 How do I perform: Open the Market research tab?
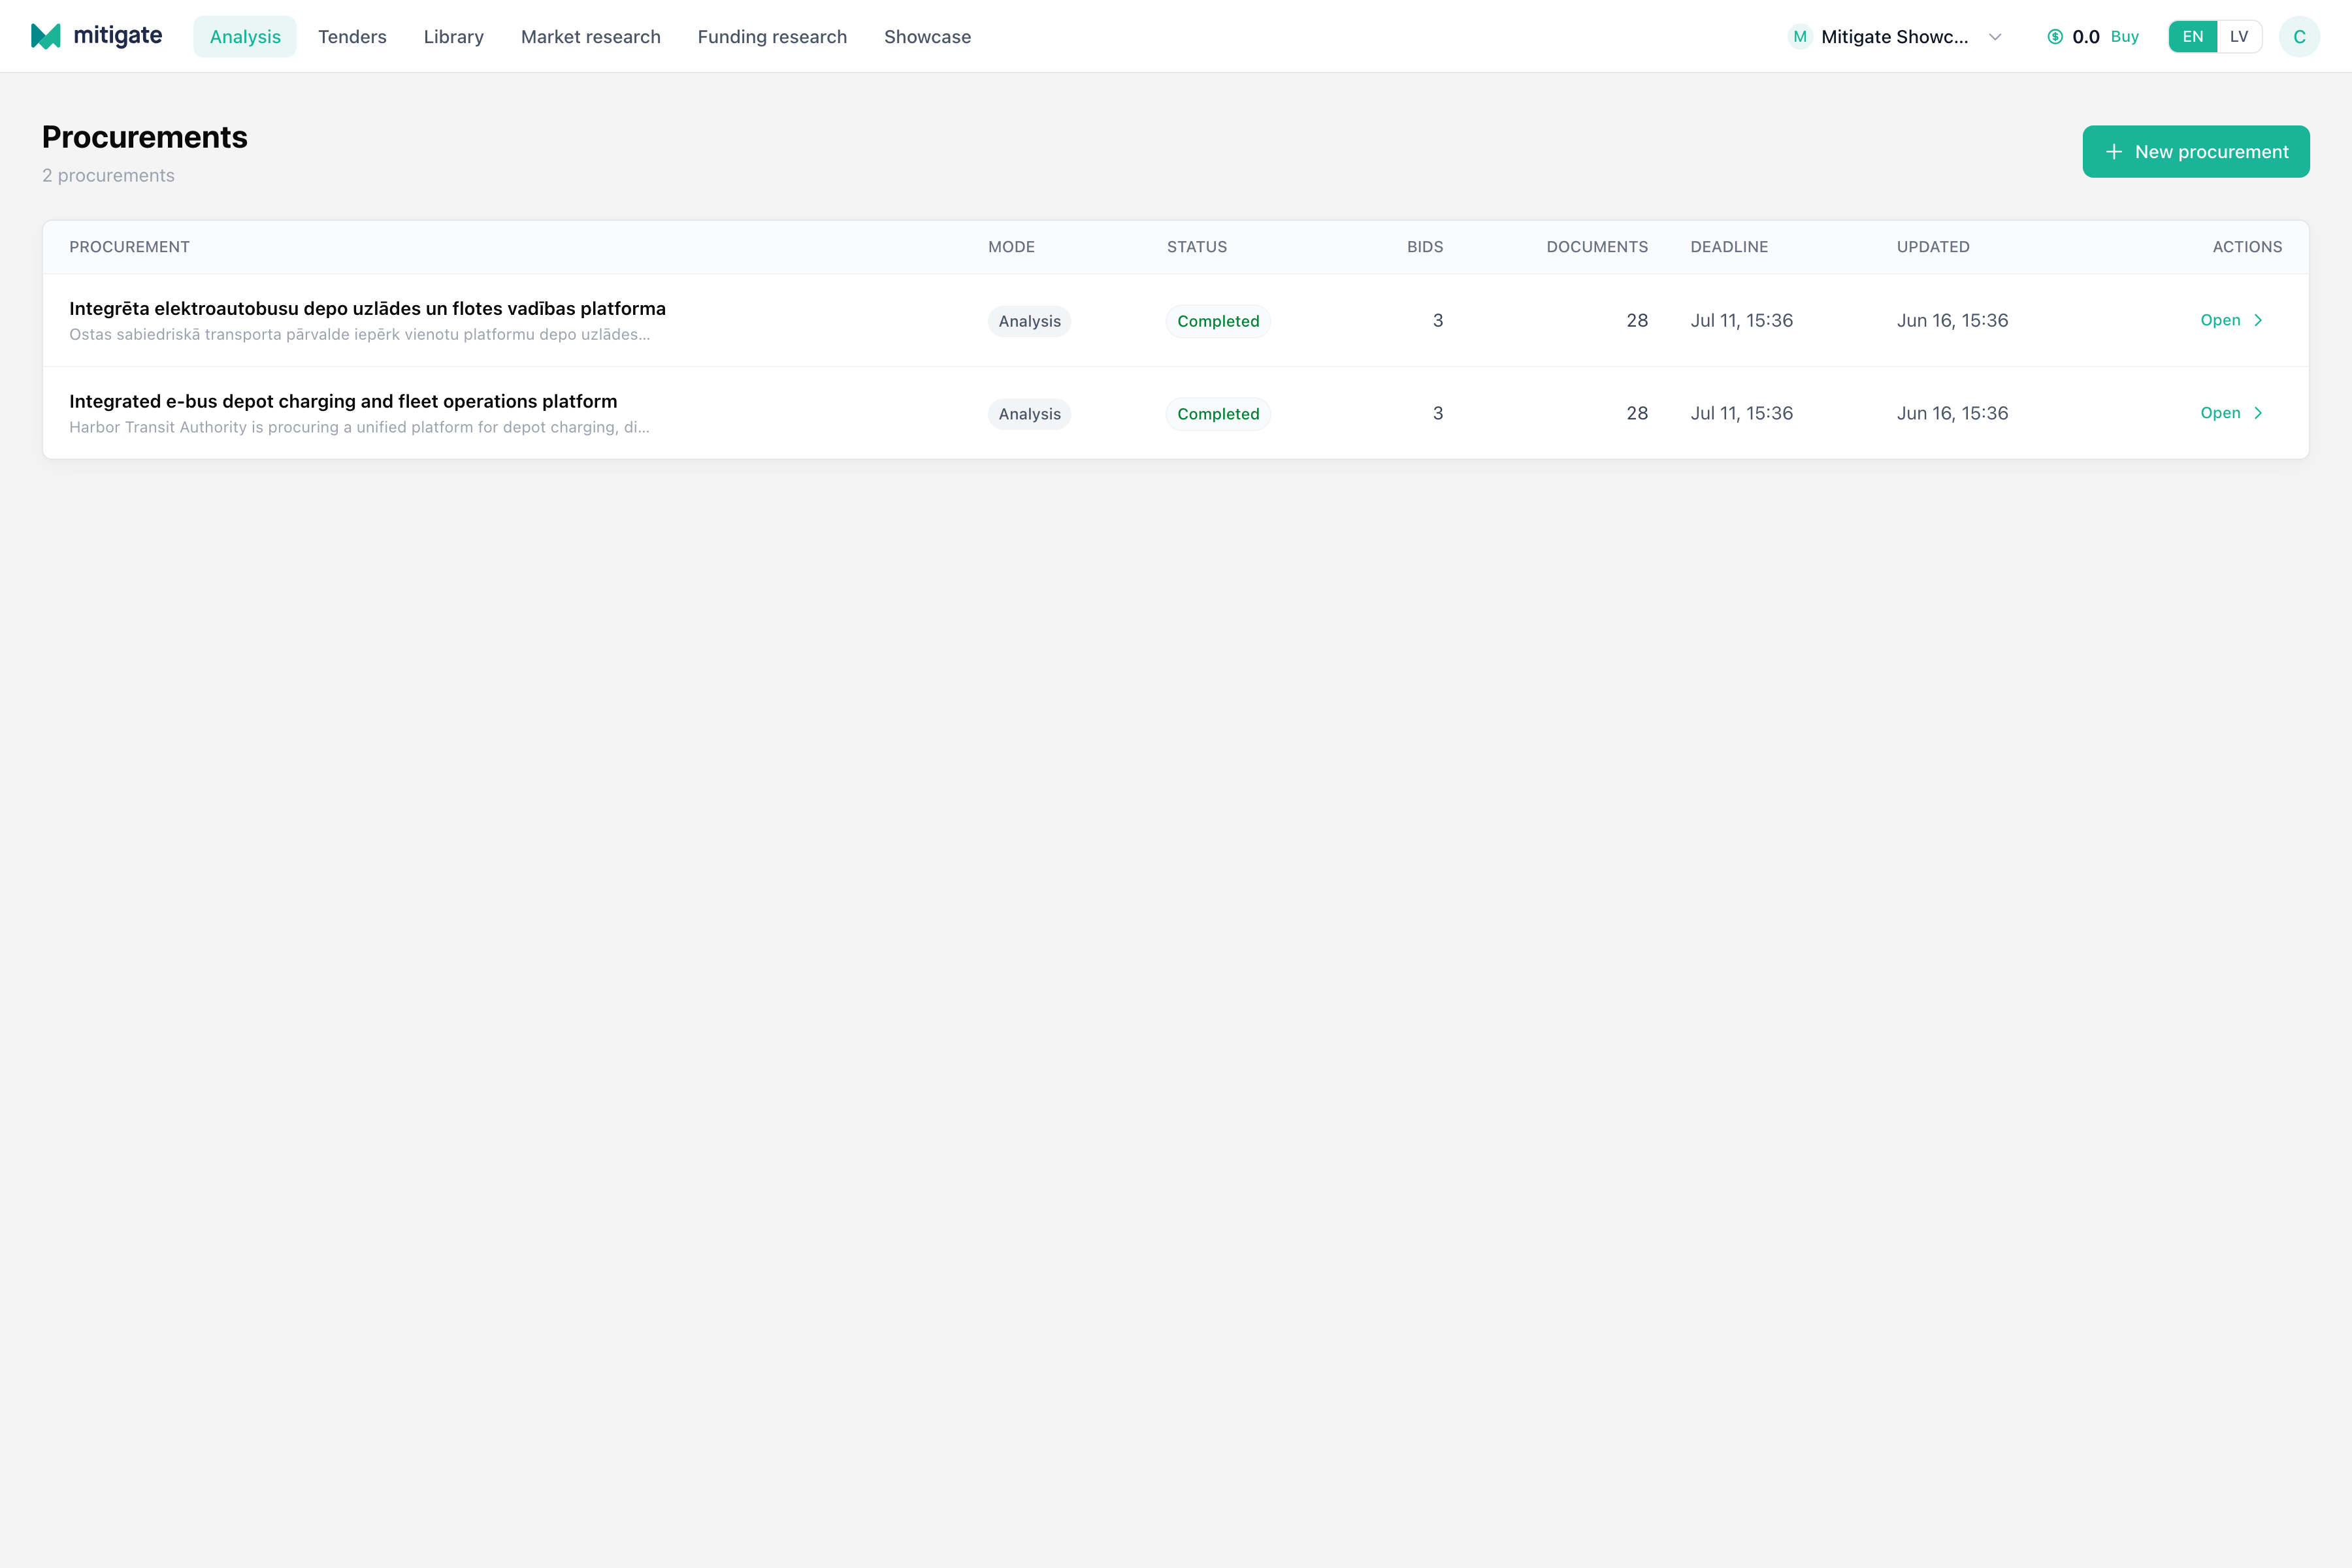tap(591, 37)
